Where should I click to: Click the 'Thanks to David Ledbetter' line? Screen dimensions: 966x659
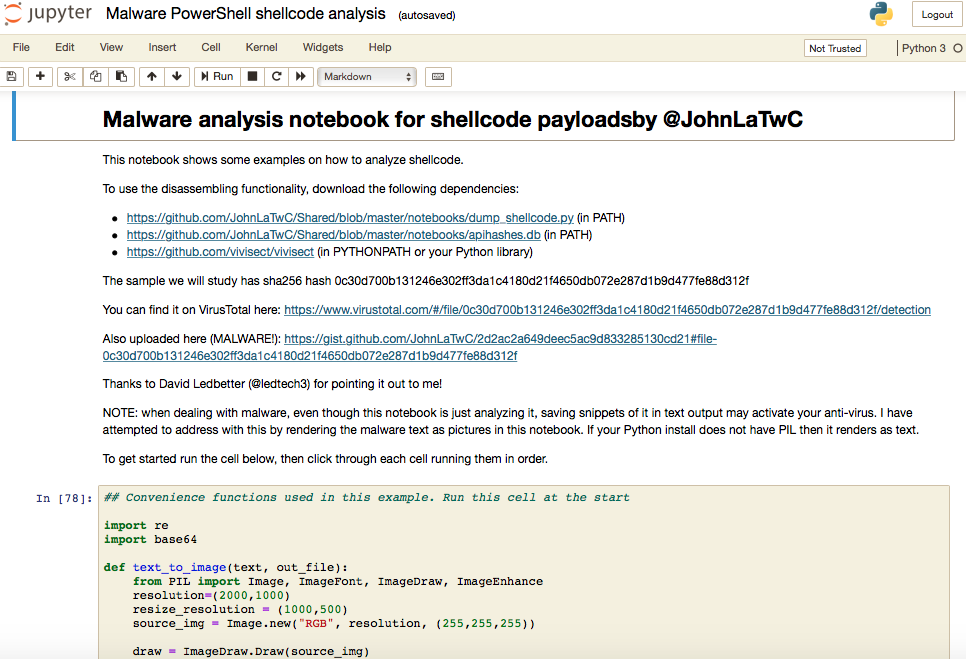[x=272, y=384]
